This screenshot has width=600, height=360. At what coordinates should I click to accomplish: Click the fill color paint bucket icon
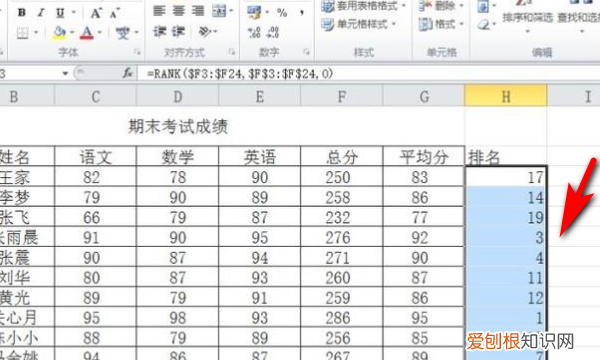click(x=59, y=33)
